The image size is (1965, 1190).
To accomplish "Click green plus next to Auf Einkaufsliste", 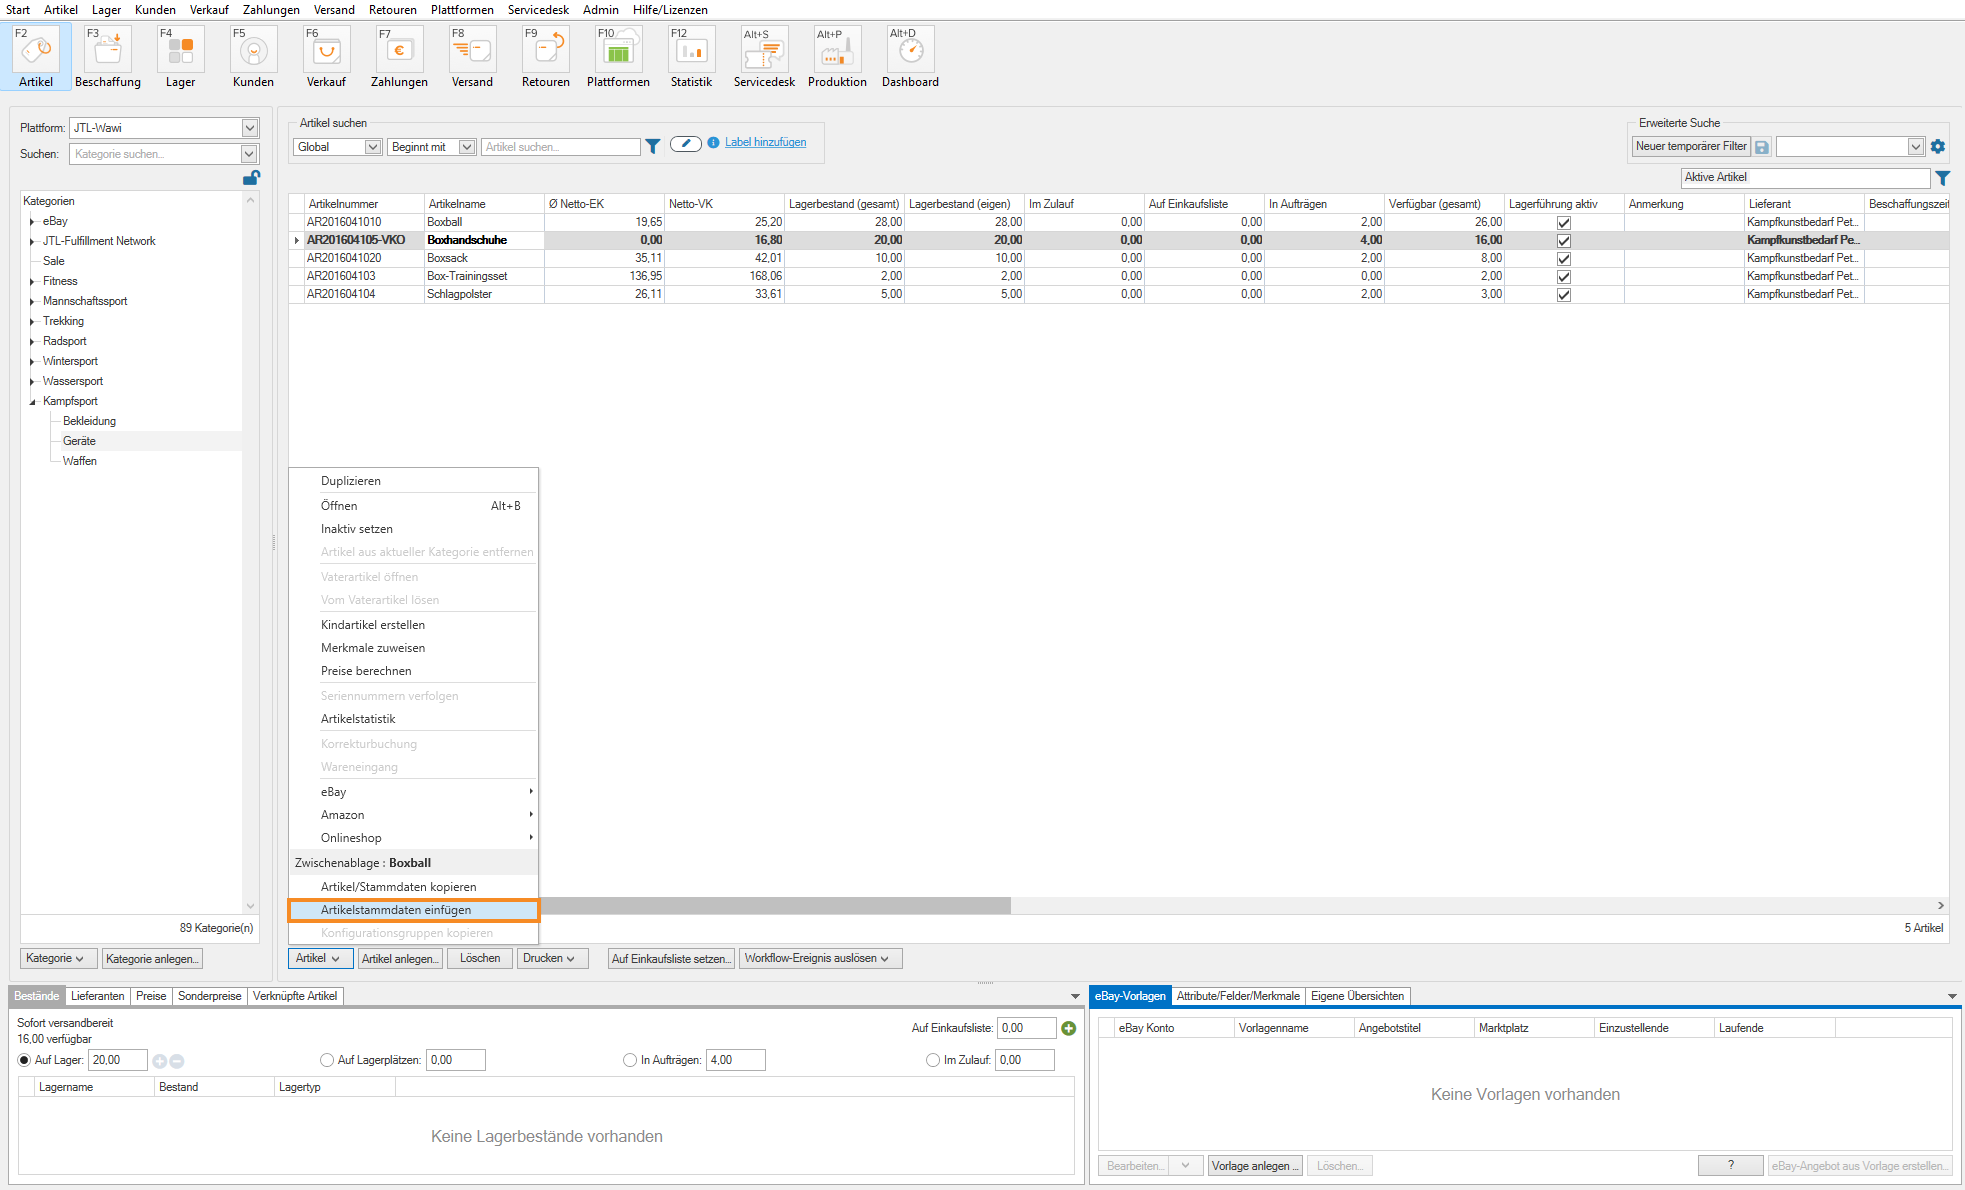I will coord(1069,1028).
